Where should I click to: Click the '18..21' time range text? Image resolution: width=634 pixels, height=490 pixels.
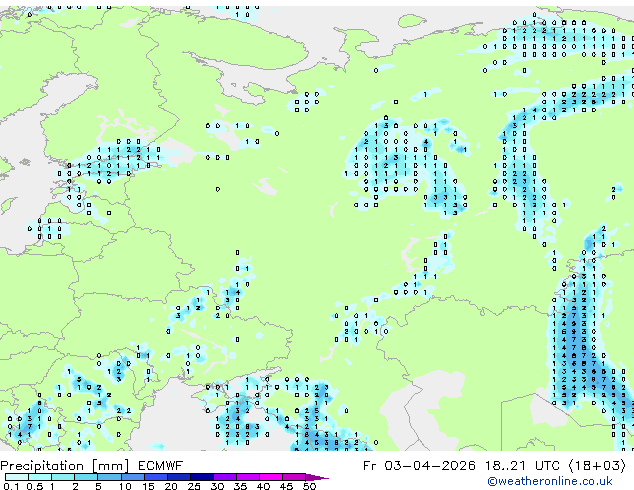point(505,466)
